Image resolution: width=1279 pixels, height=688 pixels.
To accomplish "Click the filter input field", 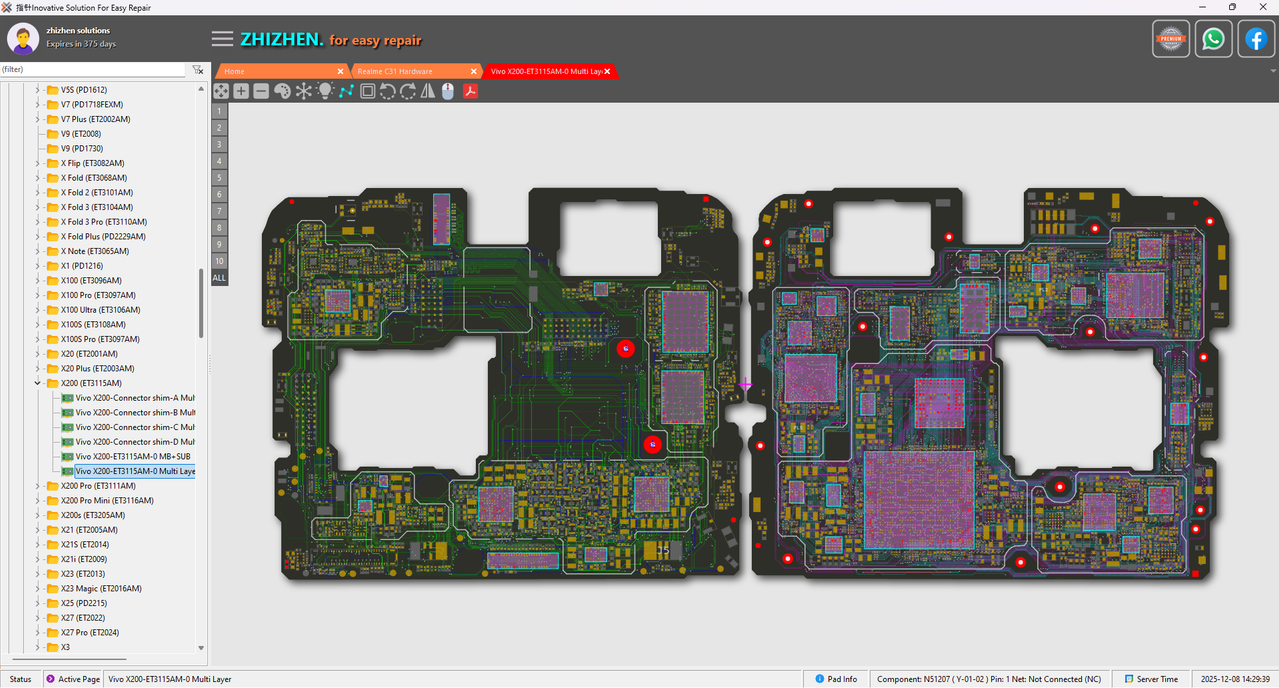I will coord(93,70).
